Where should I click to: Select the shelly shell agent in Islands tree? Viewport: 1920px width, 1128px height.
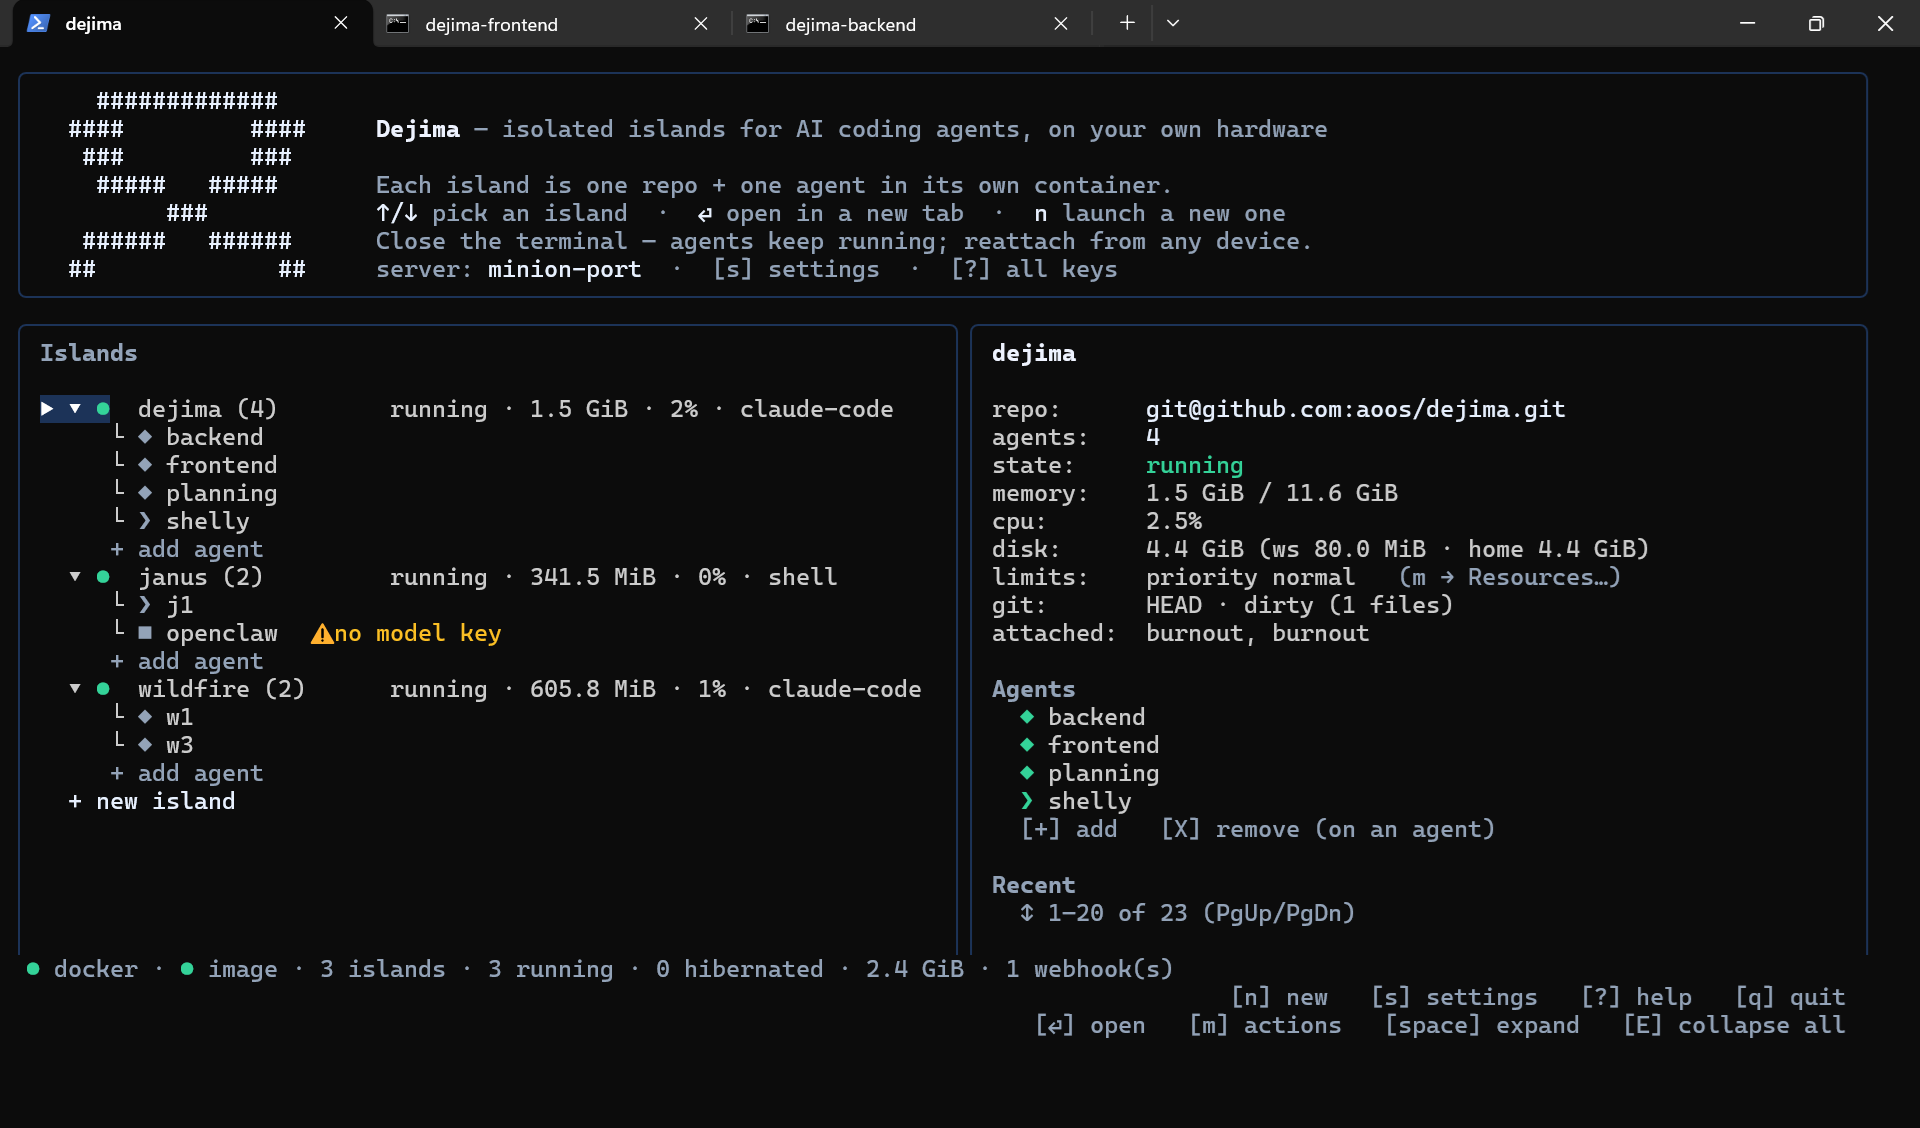pos(207,521)
